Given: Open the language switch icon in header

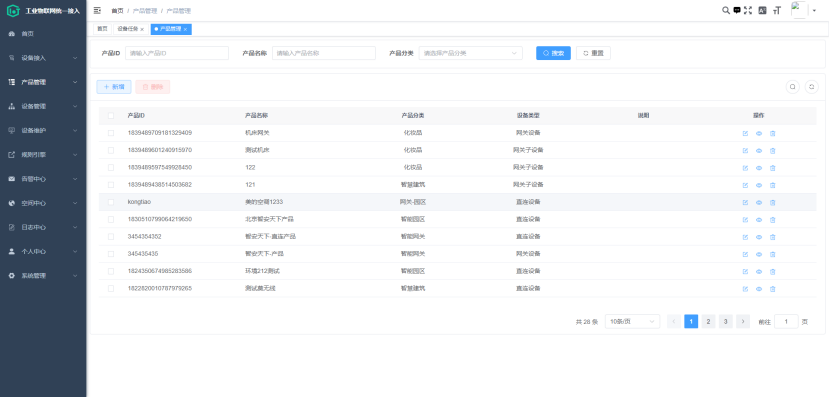Looking at the screenshot, I should click(x=762, y=10).
